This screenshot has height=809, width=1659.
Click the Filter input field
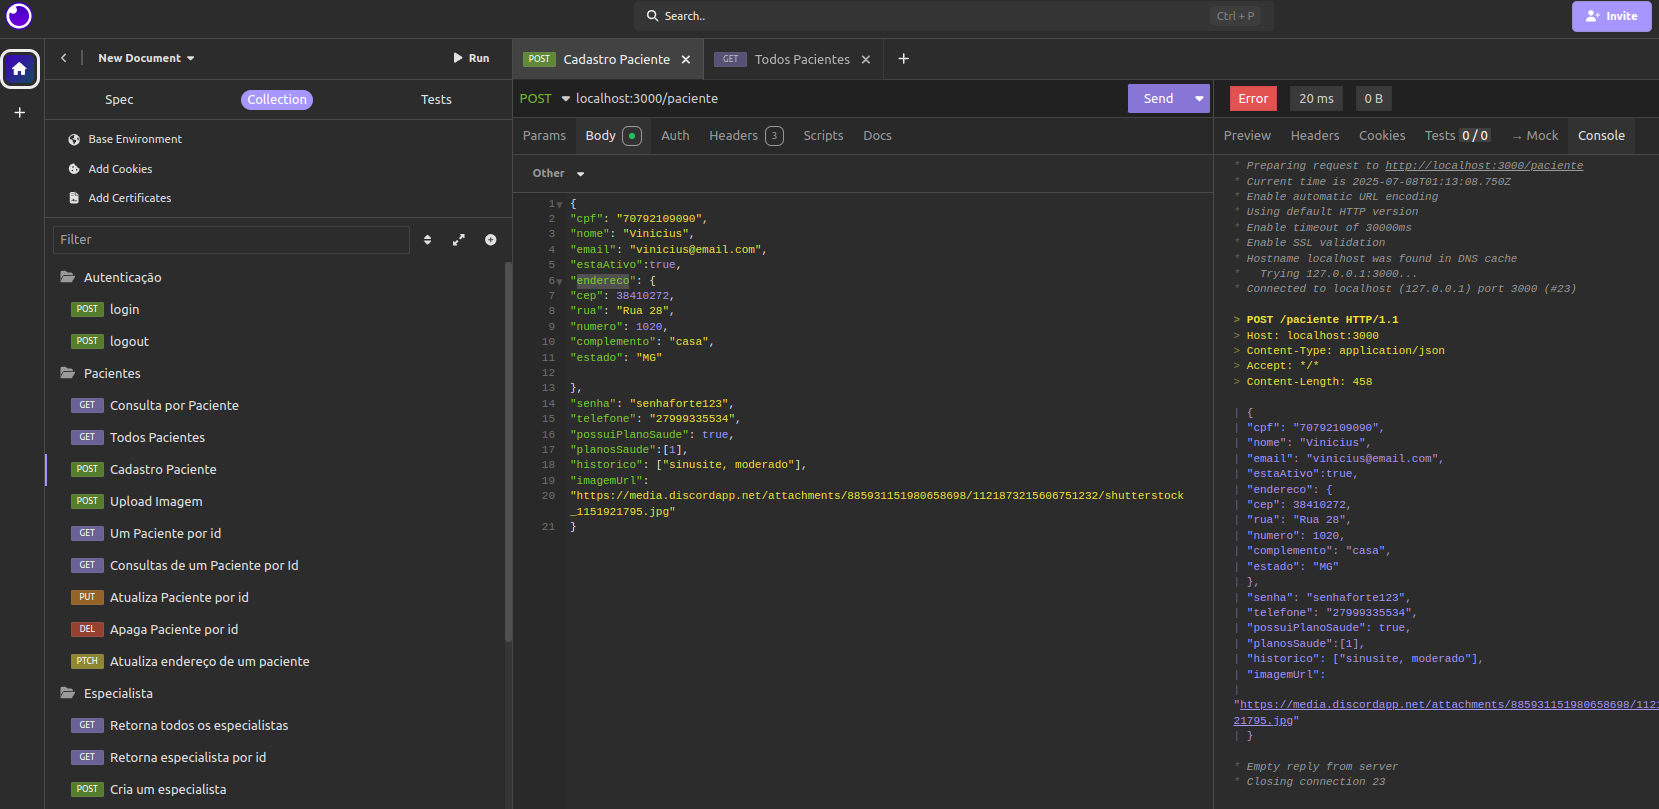click(231, 240)
